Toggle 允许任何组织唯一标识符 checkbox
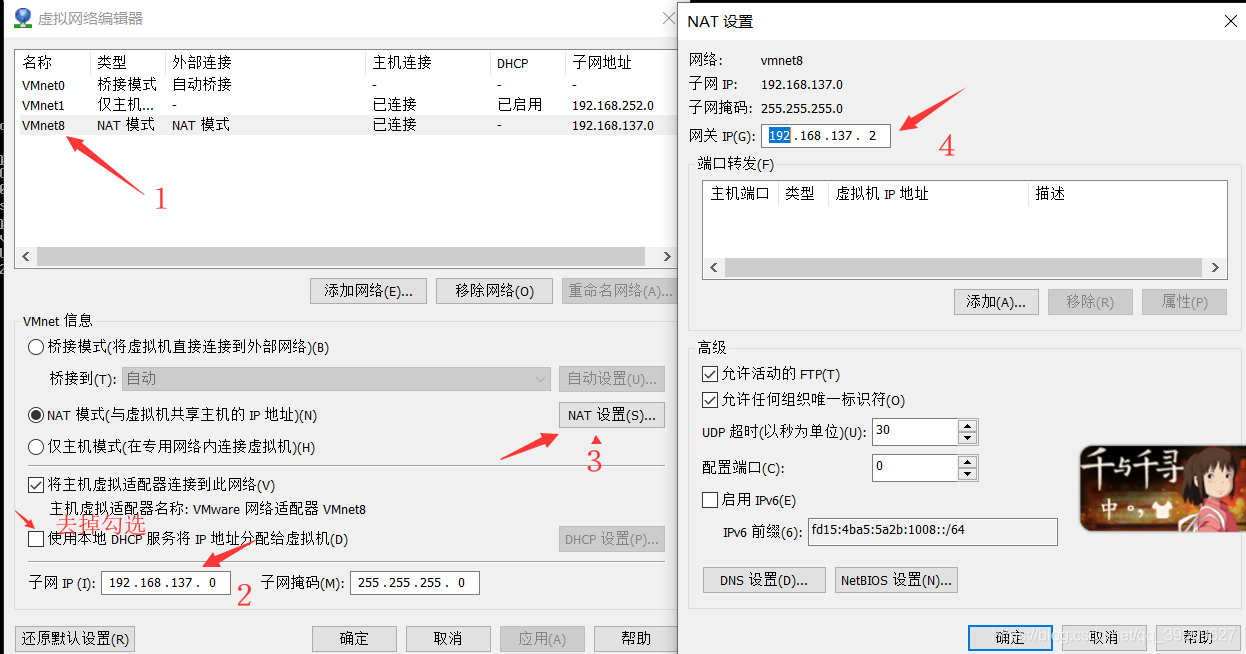 (x=711, y=400)
